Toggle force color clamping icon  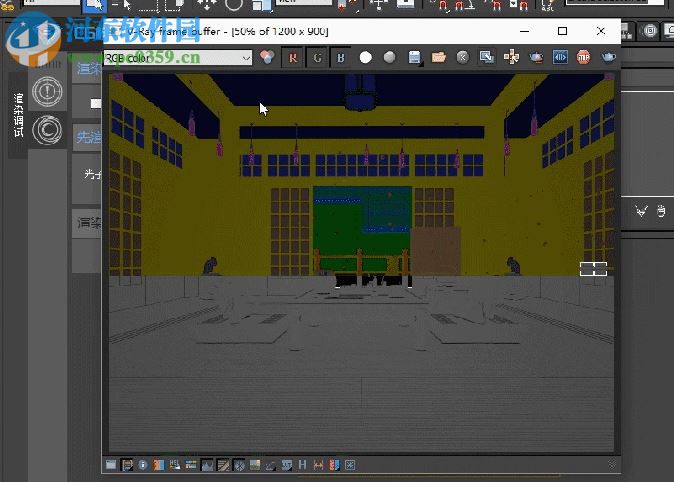tap(127, 465)
